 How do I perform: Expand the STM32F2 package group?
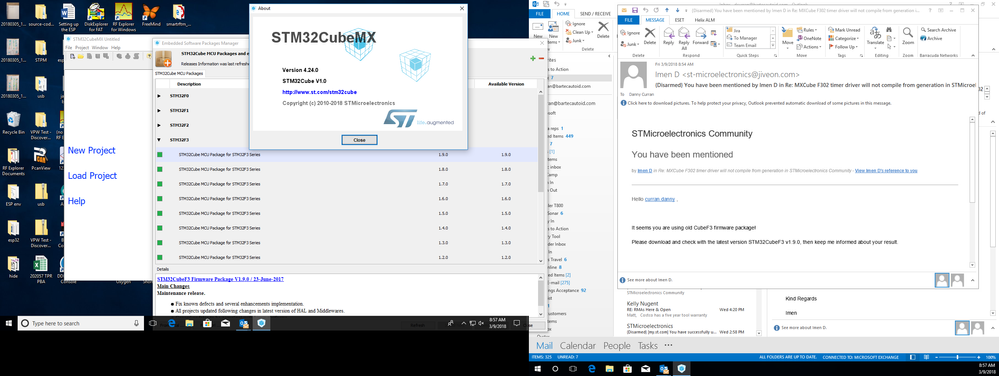pyautogui.click(x=159, y=125)
